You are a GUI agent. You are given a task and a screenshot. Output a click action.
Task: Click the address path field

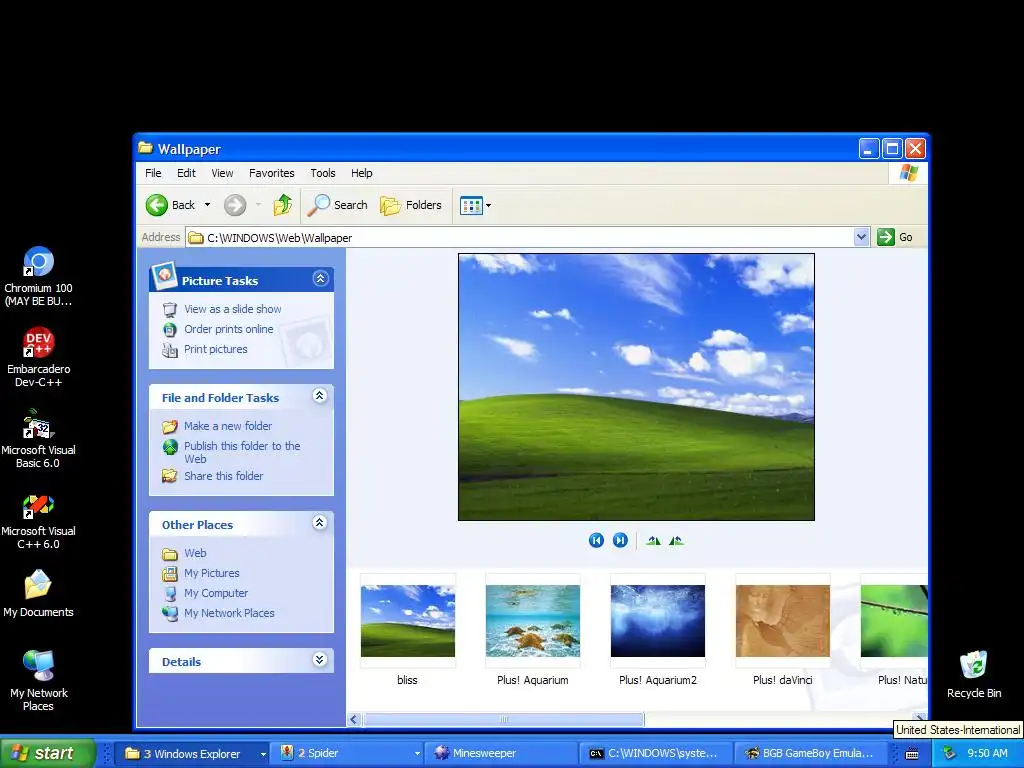click(520, 238)
